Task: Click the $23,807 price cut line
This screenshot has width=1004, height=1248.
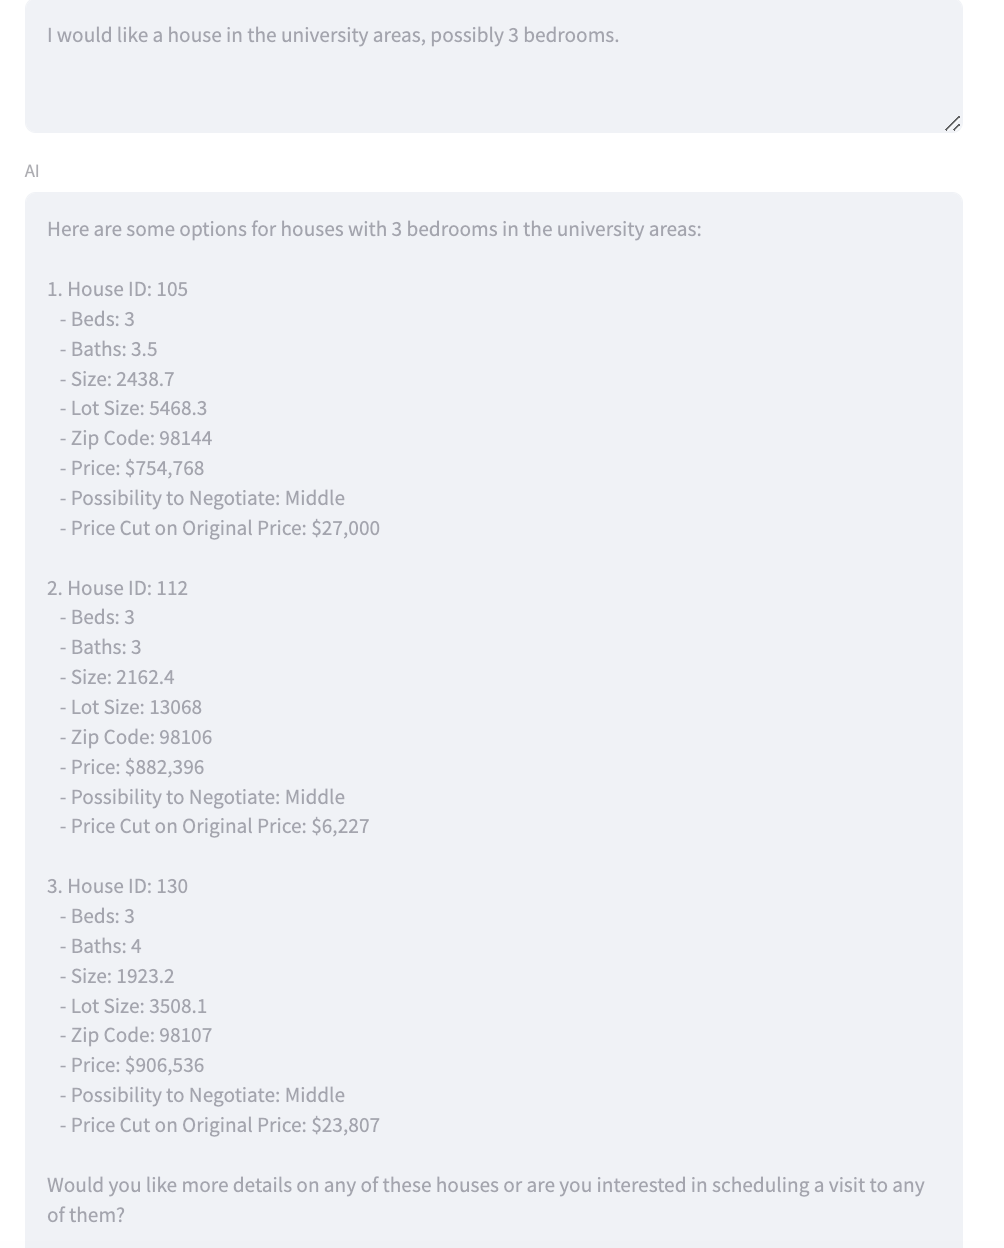Action: (x=219, y=1125)
